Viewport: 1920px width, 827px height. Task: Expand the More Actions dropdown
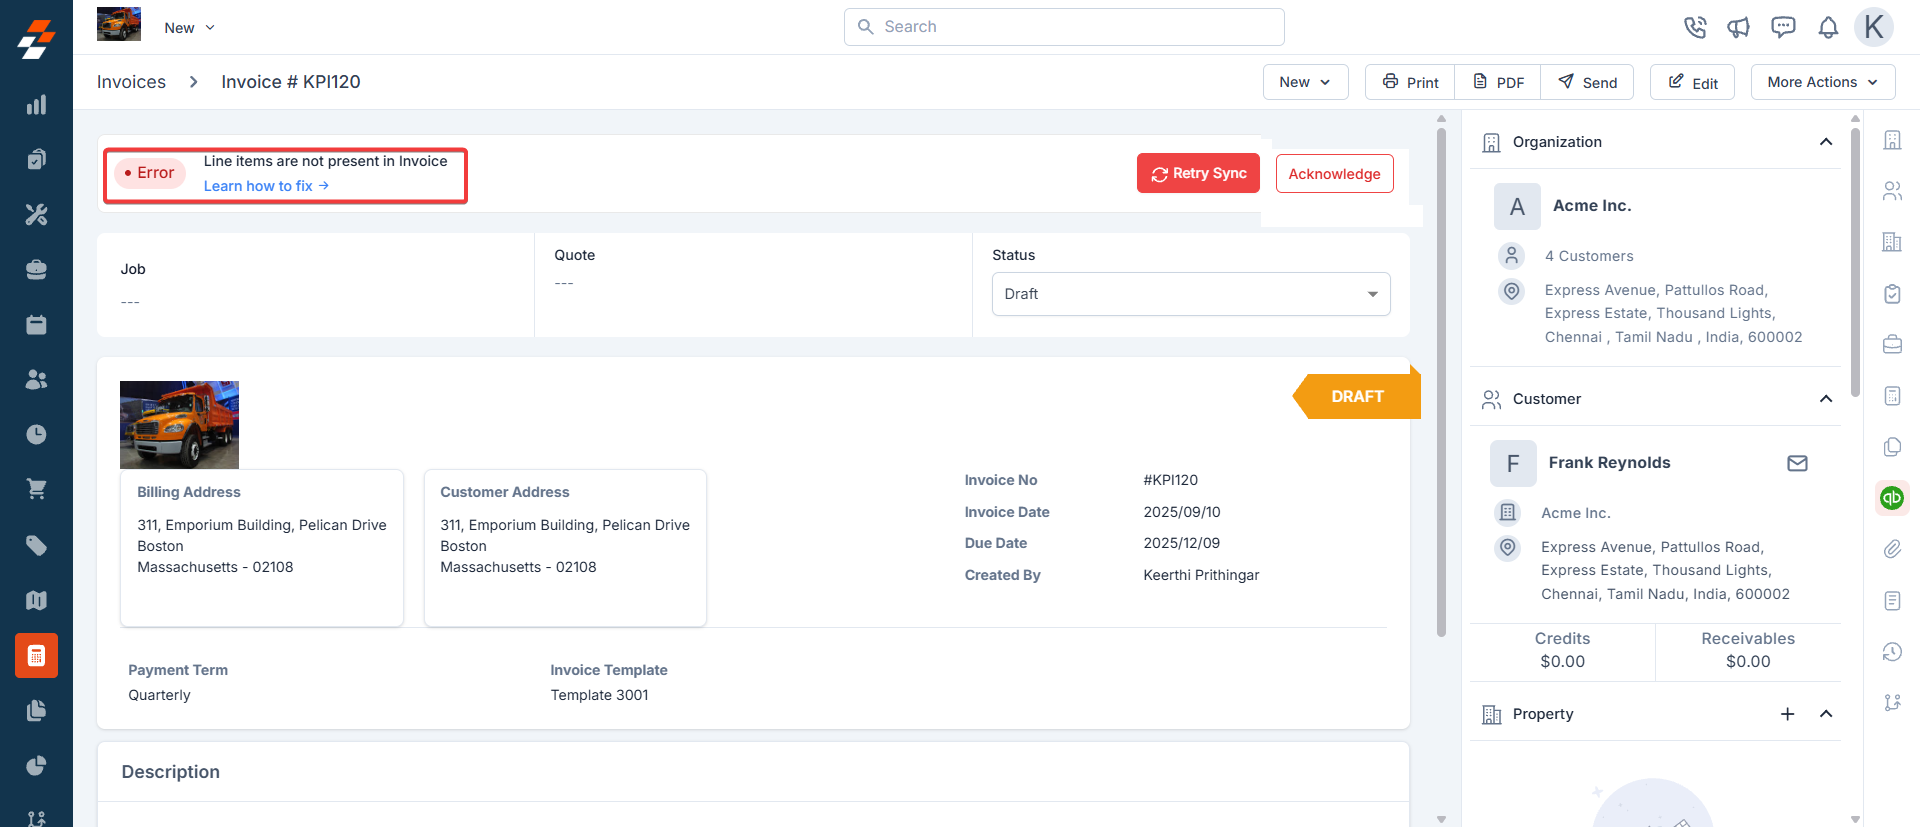tap(1822, 82)
